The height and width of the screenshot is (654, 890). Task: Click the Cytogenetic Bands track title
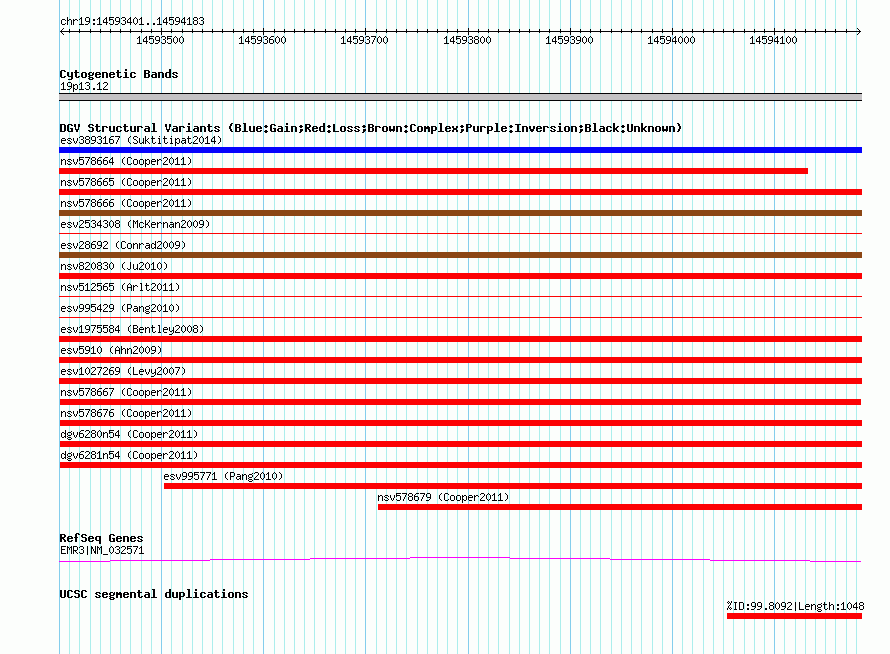click(x=119, y=74)
